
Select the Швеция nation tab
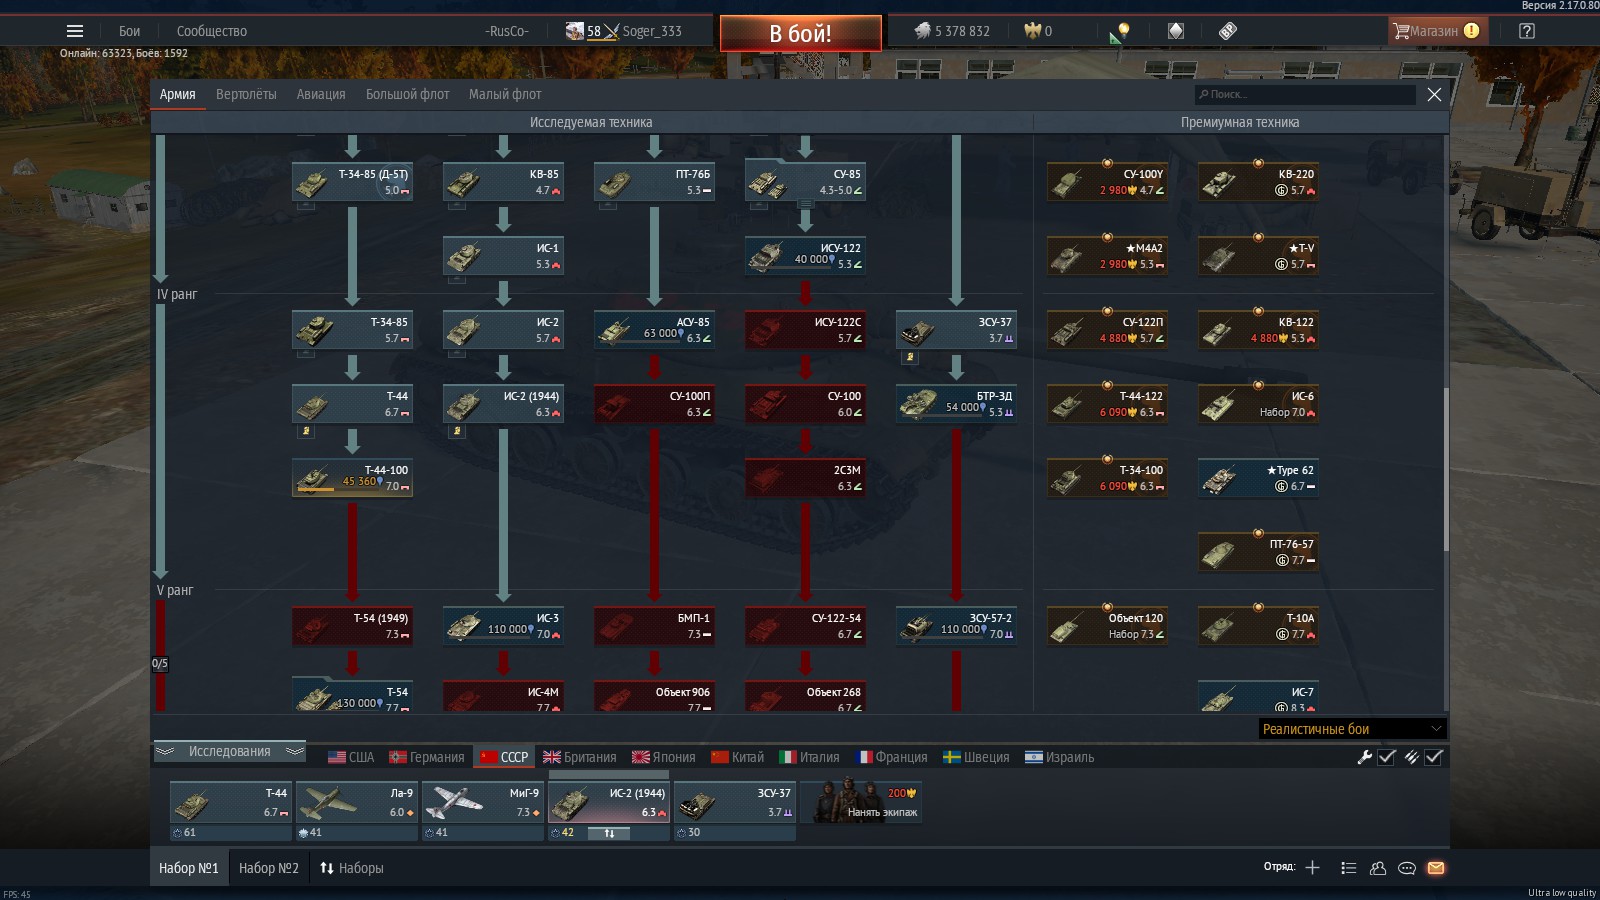coord(976,757)
